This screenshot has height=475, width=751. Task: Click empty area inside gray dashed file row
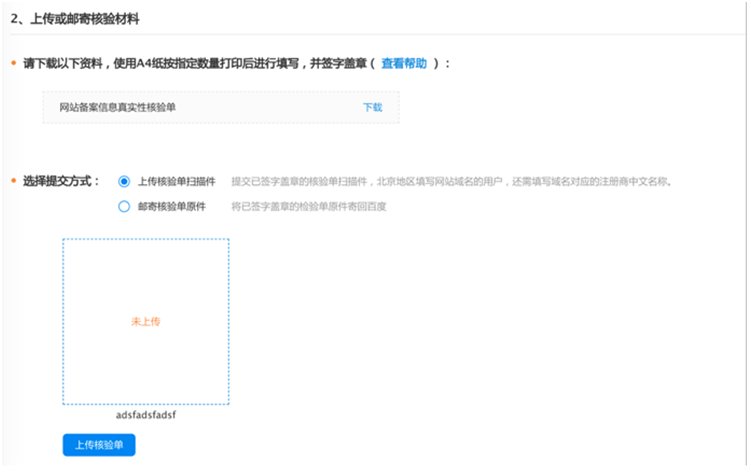(268, 107)
